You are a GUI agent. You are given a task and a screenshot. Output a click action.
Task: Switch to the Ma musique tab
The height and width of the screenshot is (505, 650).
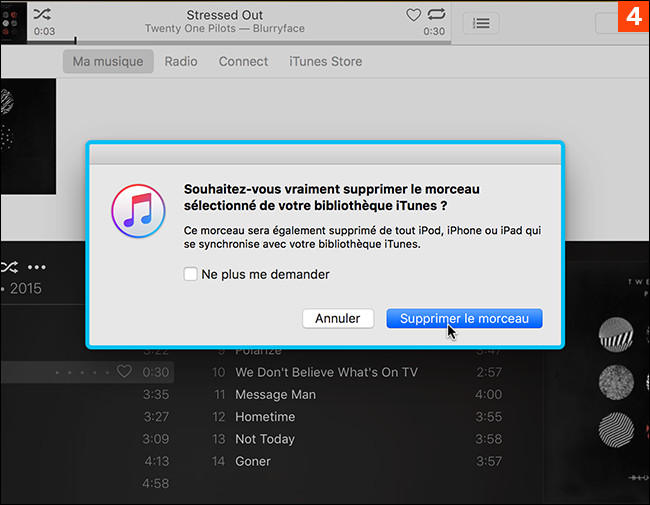point(108,61)
